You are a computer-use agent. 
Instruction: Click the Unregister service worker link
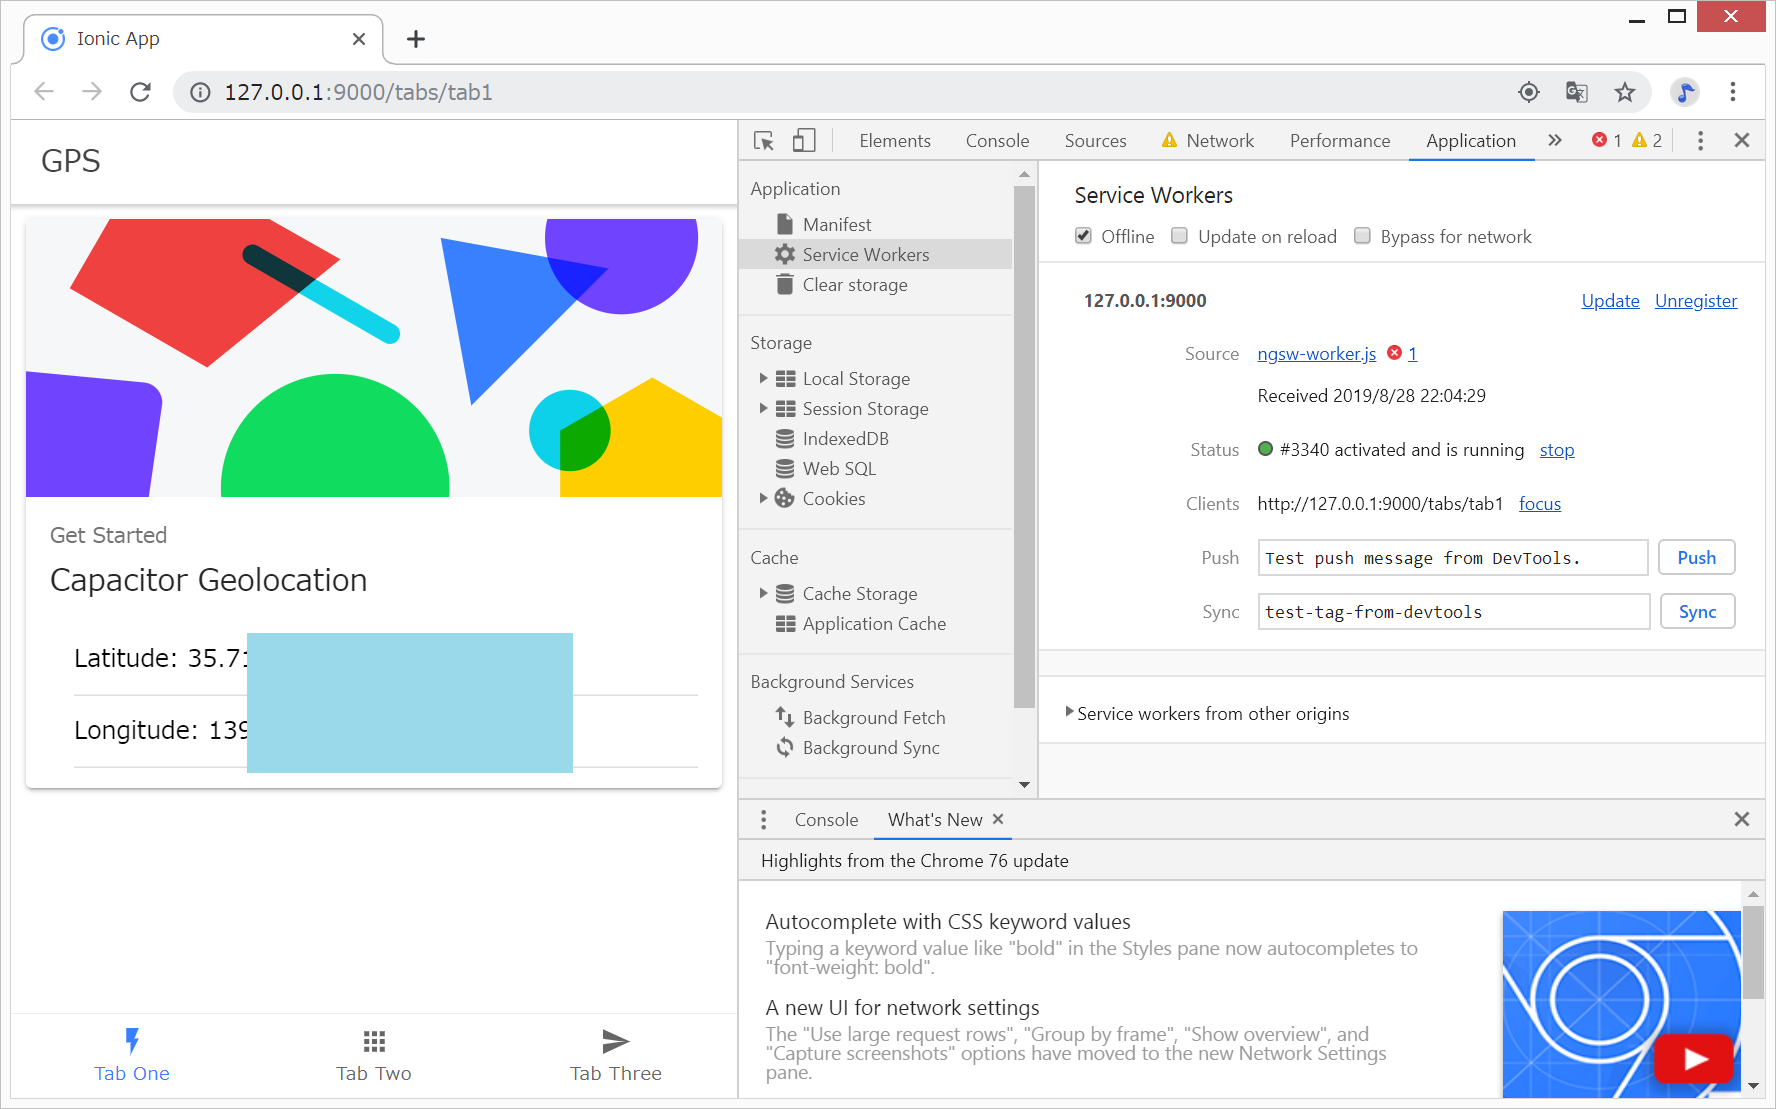1695,301
